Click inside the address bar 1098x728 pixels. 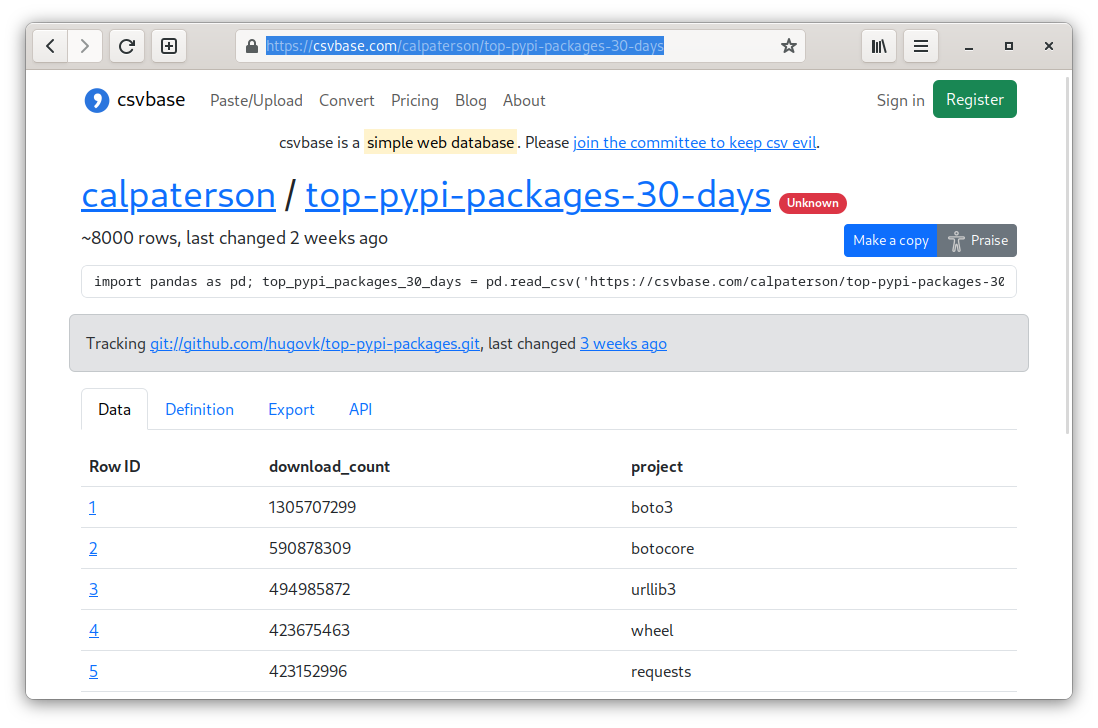point(500,45)
